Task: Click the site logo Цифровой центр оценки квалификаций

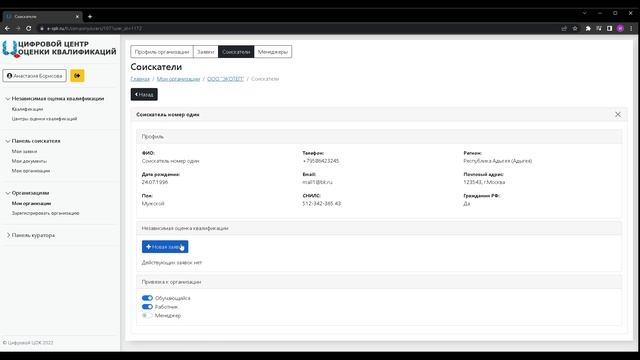Action: click(x=59, y=48)
